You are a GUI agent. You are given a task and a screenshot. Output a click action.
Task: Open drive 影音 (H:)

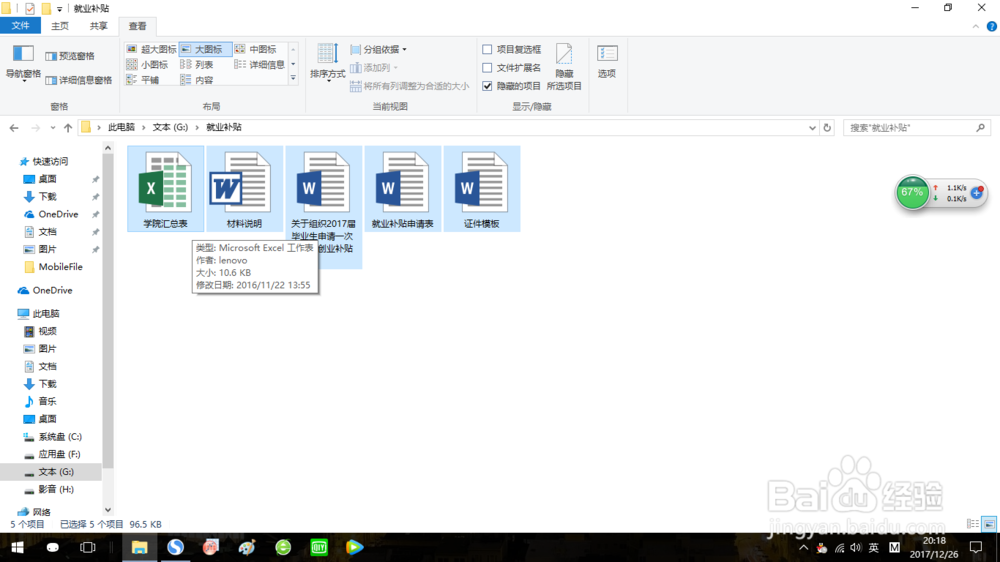tap(55, 489)
